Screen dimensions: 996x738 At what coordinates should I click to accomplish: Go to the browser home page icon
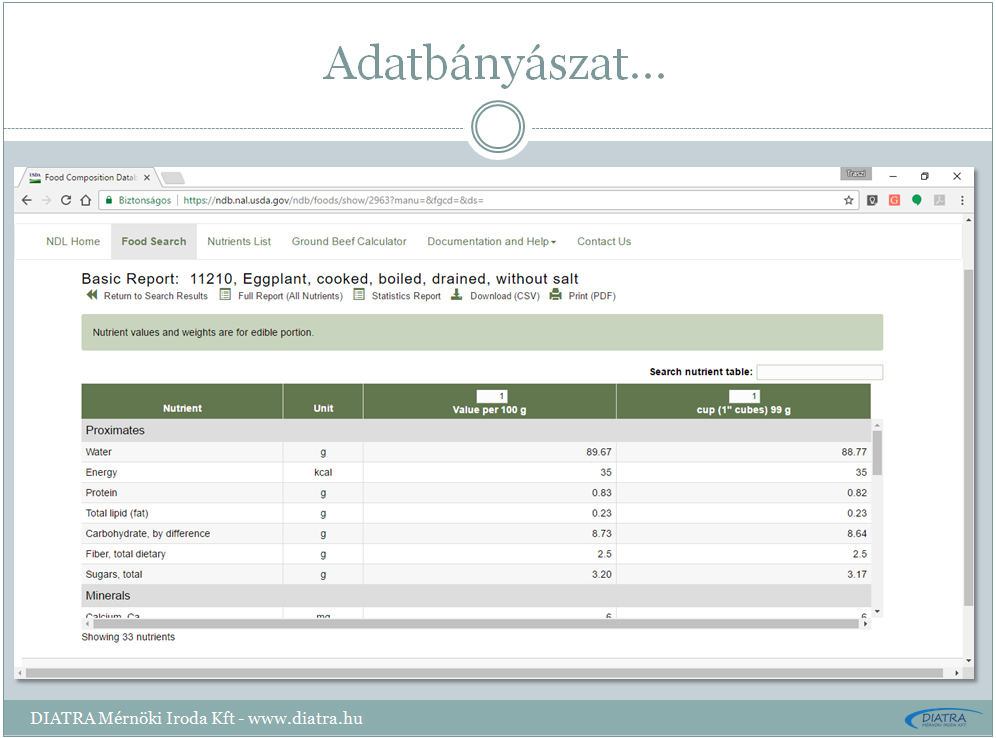point(86,200)
